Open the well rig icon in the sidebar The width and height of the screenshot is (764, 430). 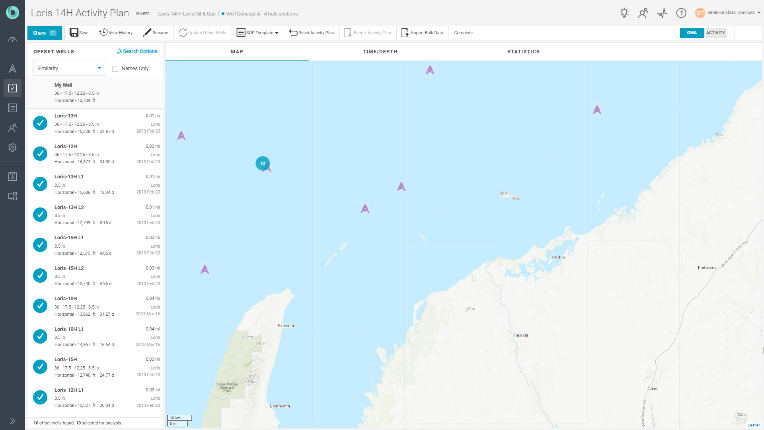point(12,69)
